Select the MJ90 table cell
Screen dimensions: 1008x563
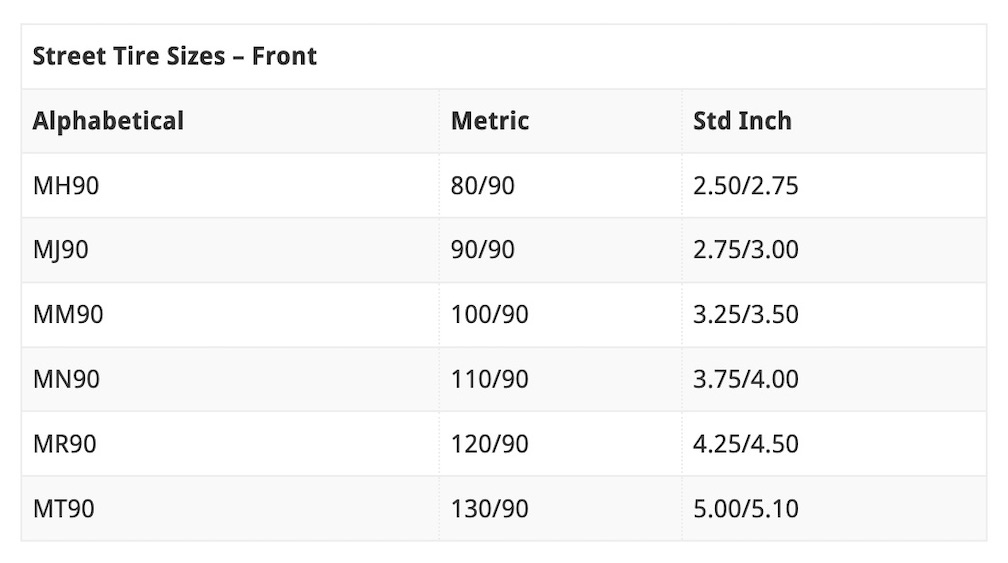pyautogui.click(x=61, y=250)
